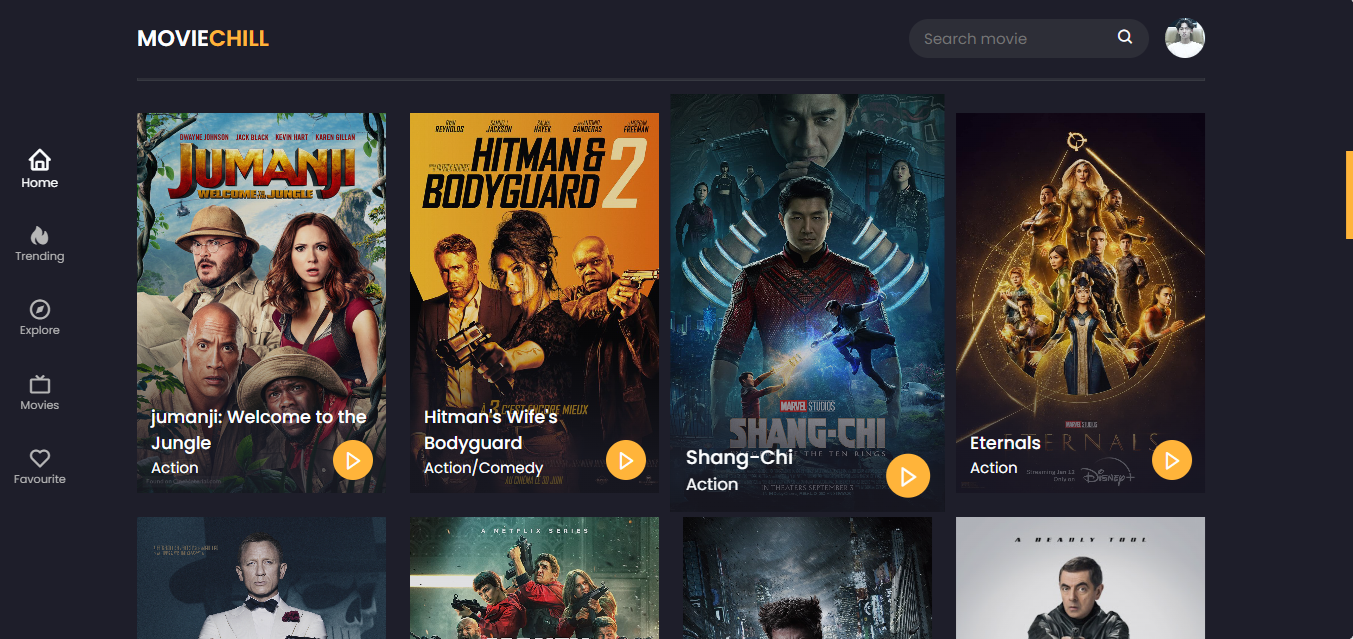The image size is (1353, 639).
Task: Play Hitman's Wife's Bodyguard
Action: point(626,460)
